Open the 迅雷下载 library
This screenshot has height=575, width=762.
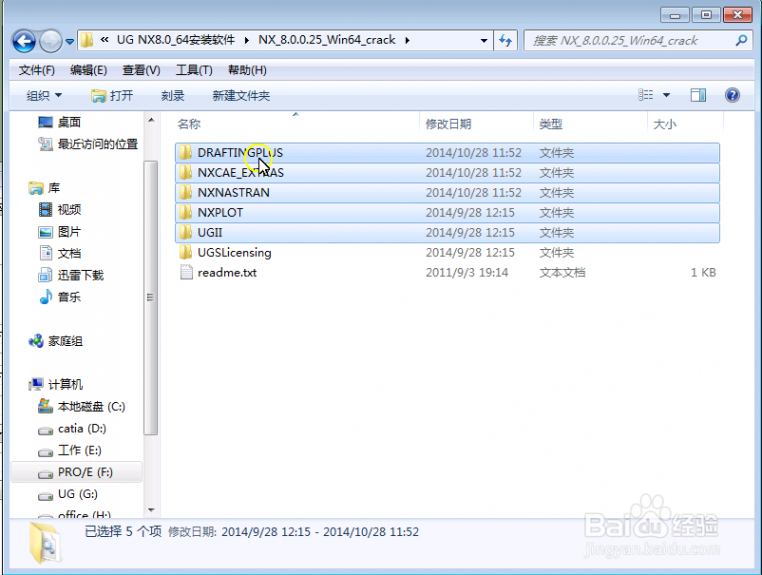coord(81,275)
